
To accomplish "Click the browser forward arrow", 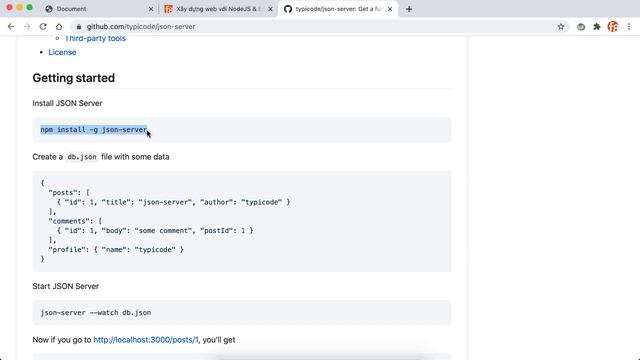I will coord(27,27).
